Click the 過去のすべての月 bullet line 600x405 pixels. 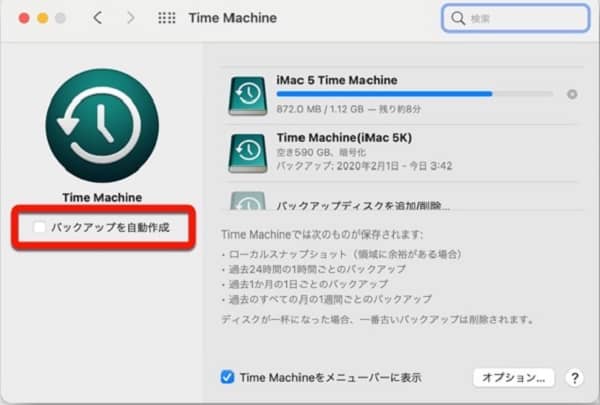326,299
